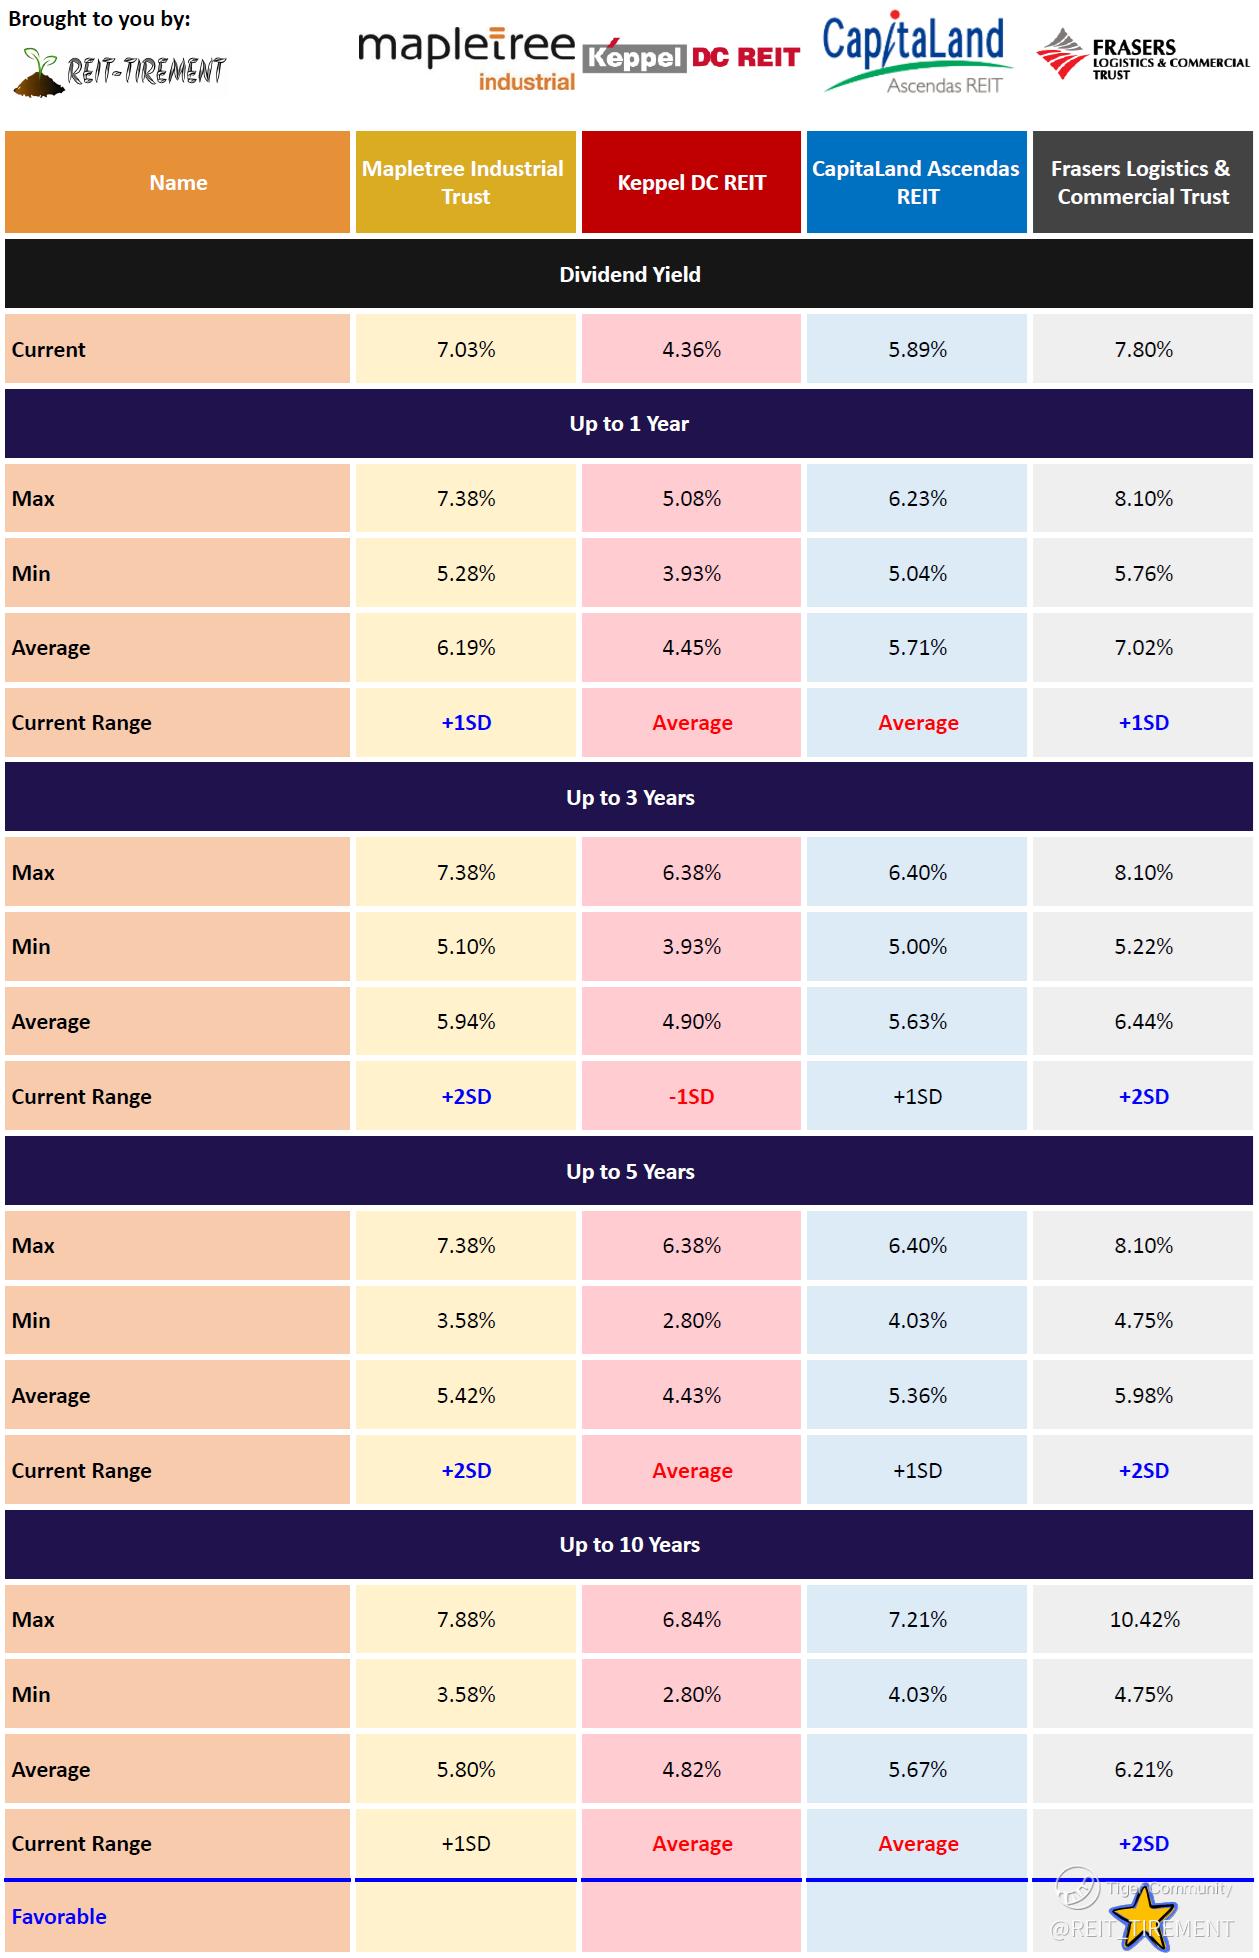Viewport: 1259px width, 1958px height.
Task: Select the orange Name header cell
Action: pyautogui.click(x=178, y=182)
